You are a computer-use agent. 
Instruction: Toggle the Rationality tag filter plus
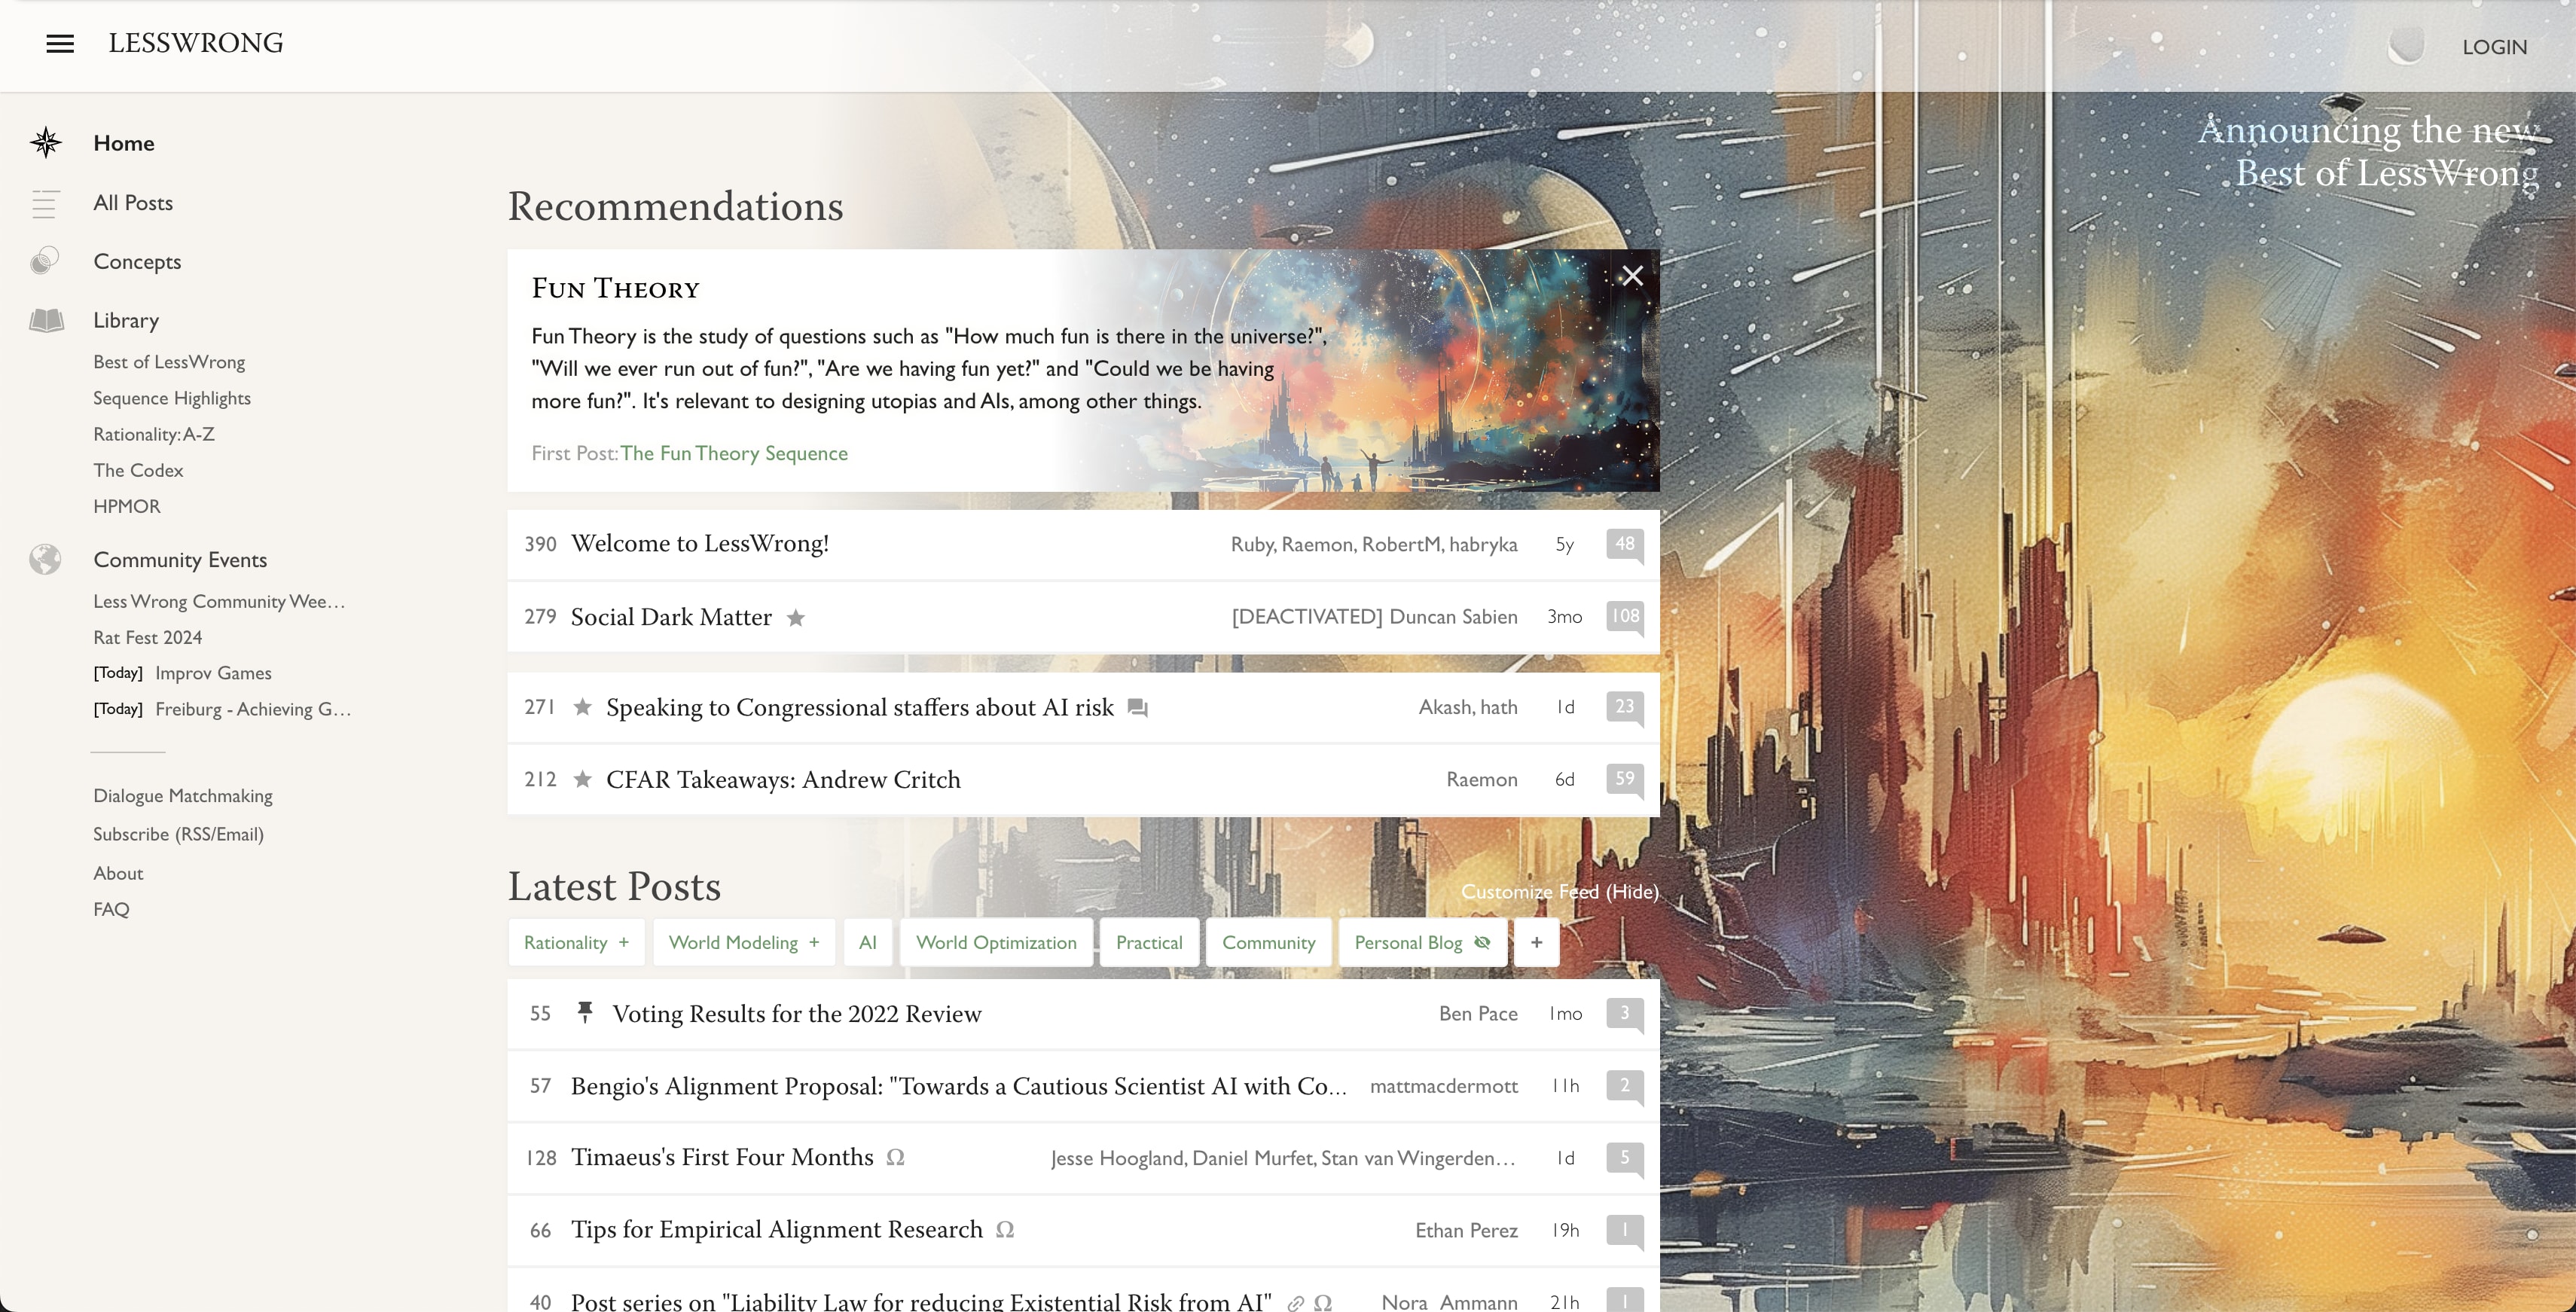tap(624, 942)
